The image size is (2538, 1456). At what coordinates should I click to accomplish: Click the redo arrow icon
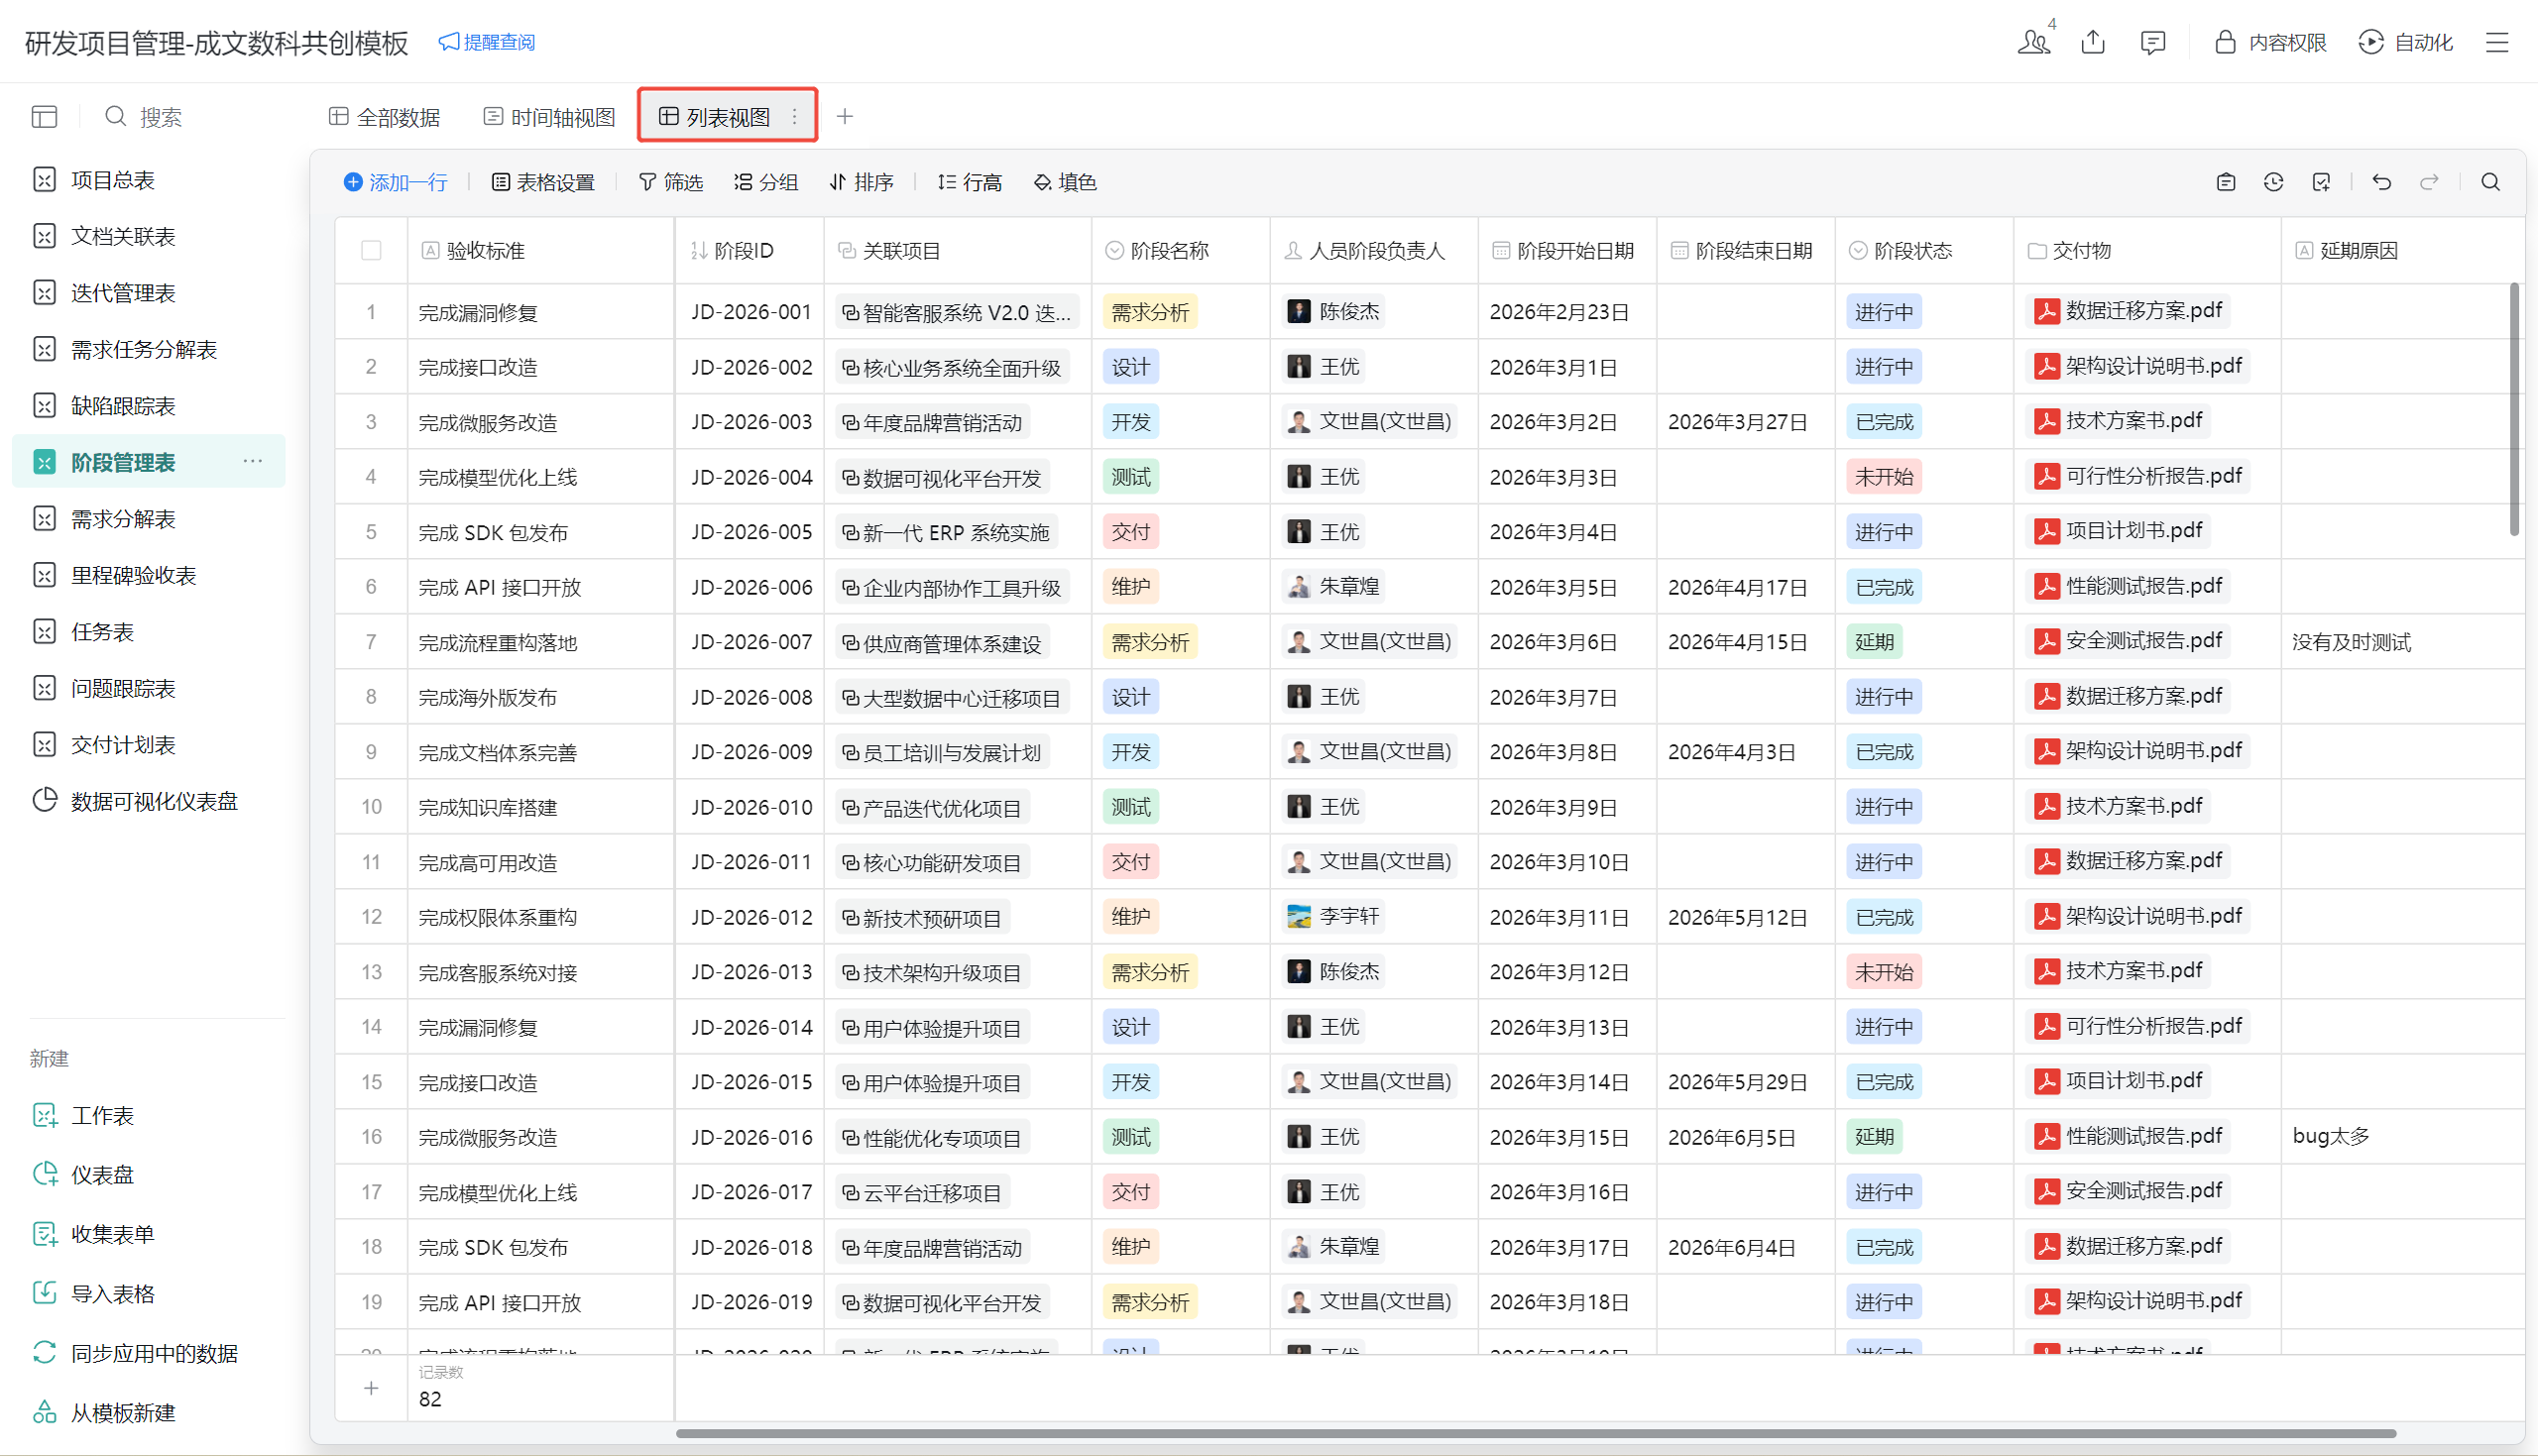(x=2428, y=182)
